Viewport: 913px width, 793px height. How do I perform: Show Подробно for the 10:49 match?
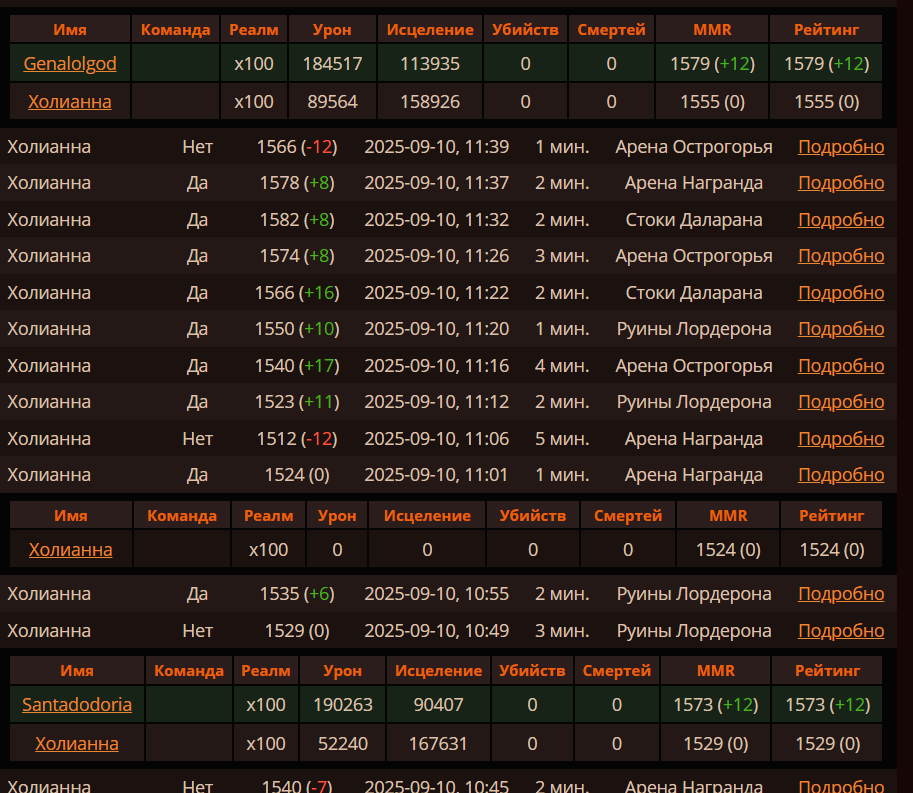click(840, 631)
